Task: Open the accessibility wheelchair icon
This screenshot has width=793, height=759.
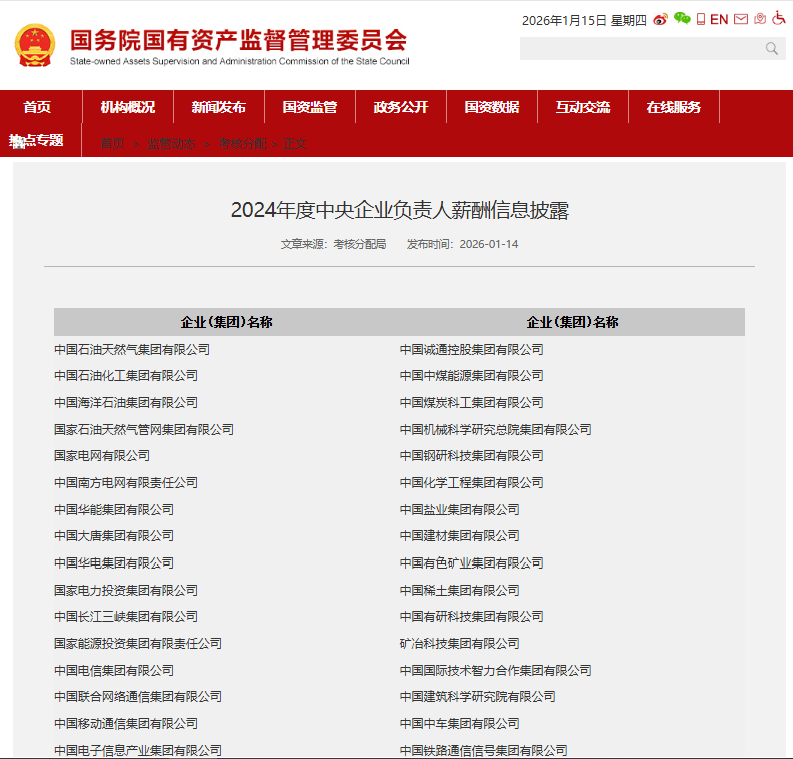Action: (x=779, y=18)
